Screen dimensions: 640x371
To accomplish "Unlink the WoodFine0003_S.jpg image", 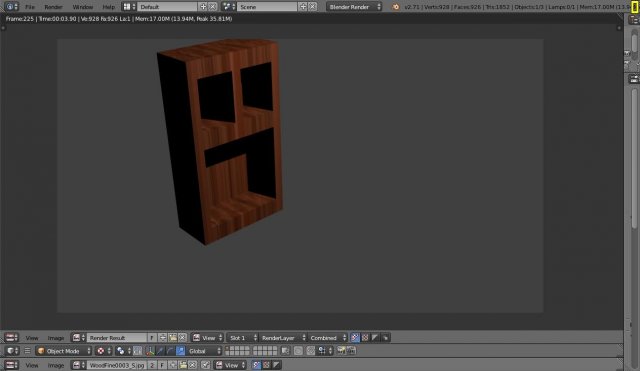I will click(x=193, y=365).
